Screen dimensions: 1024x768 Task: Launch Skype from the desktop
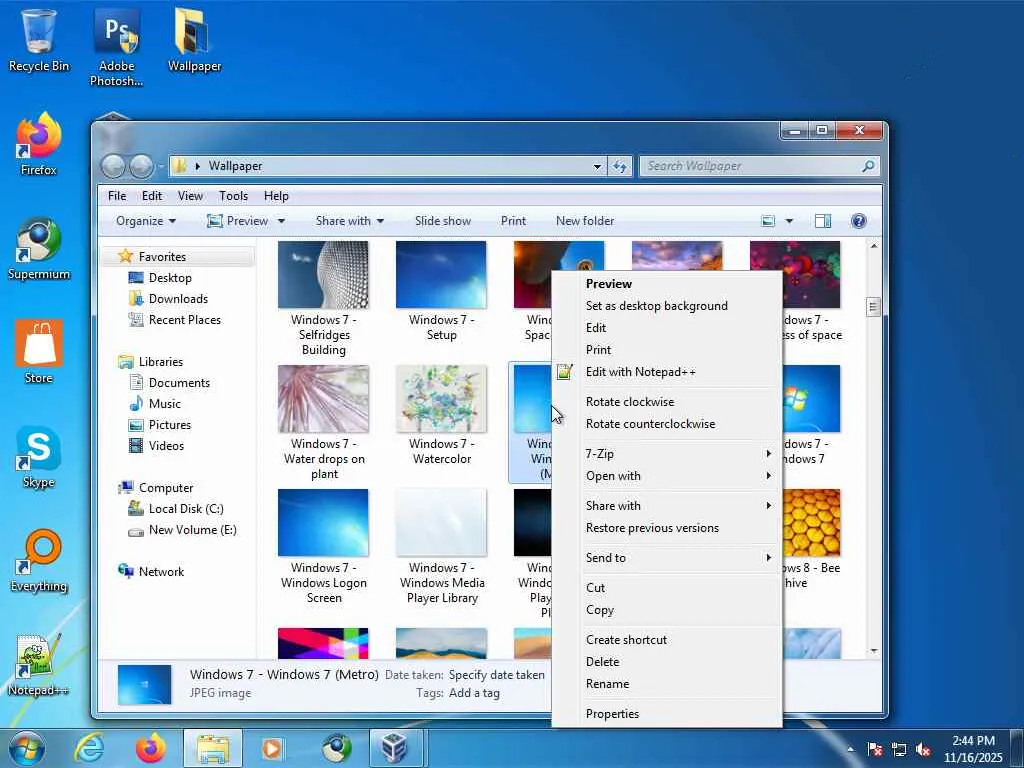coord(39,456)
